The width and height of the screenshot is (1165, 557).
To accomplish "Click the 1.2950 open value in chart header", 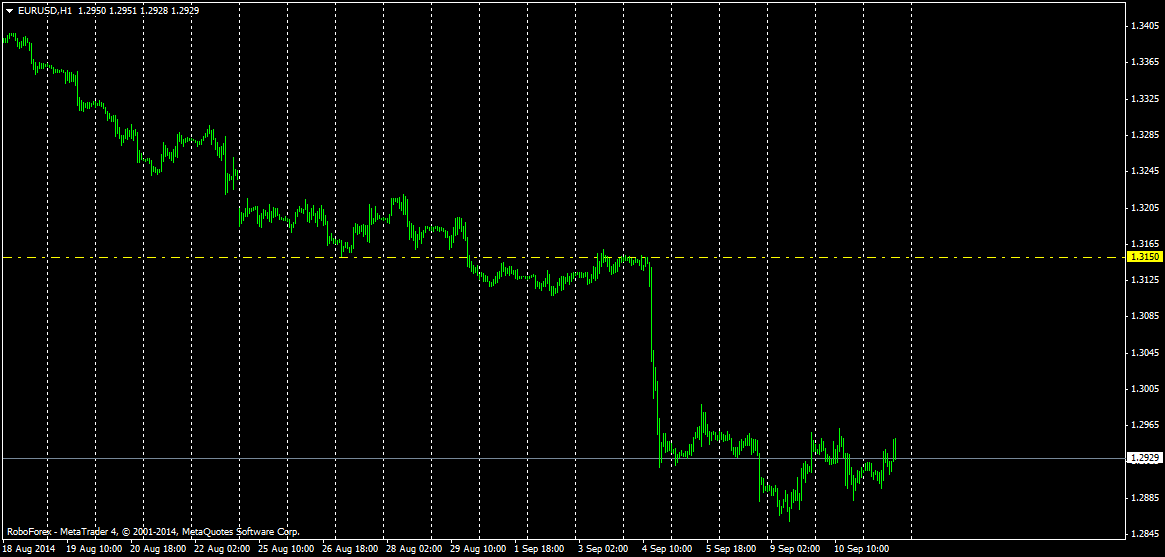I will coord(91,11).
